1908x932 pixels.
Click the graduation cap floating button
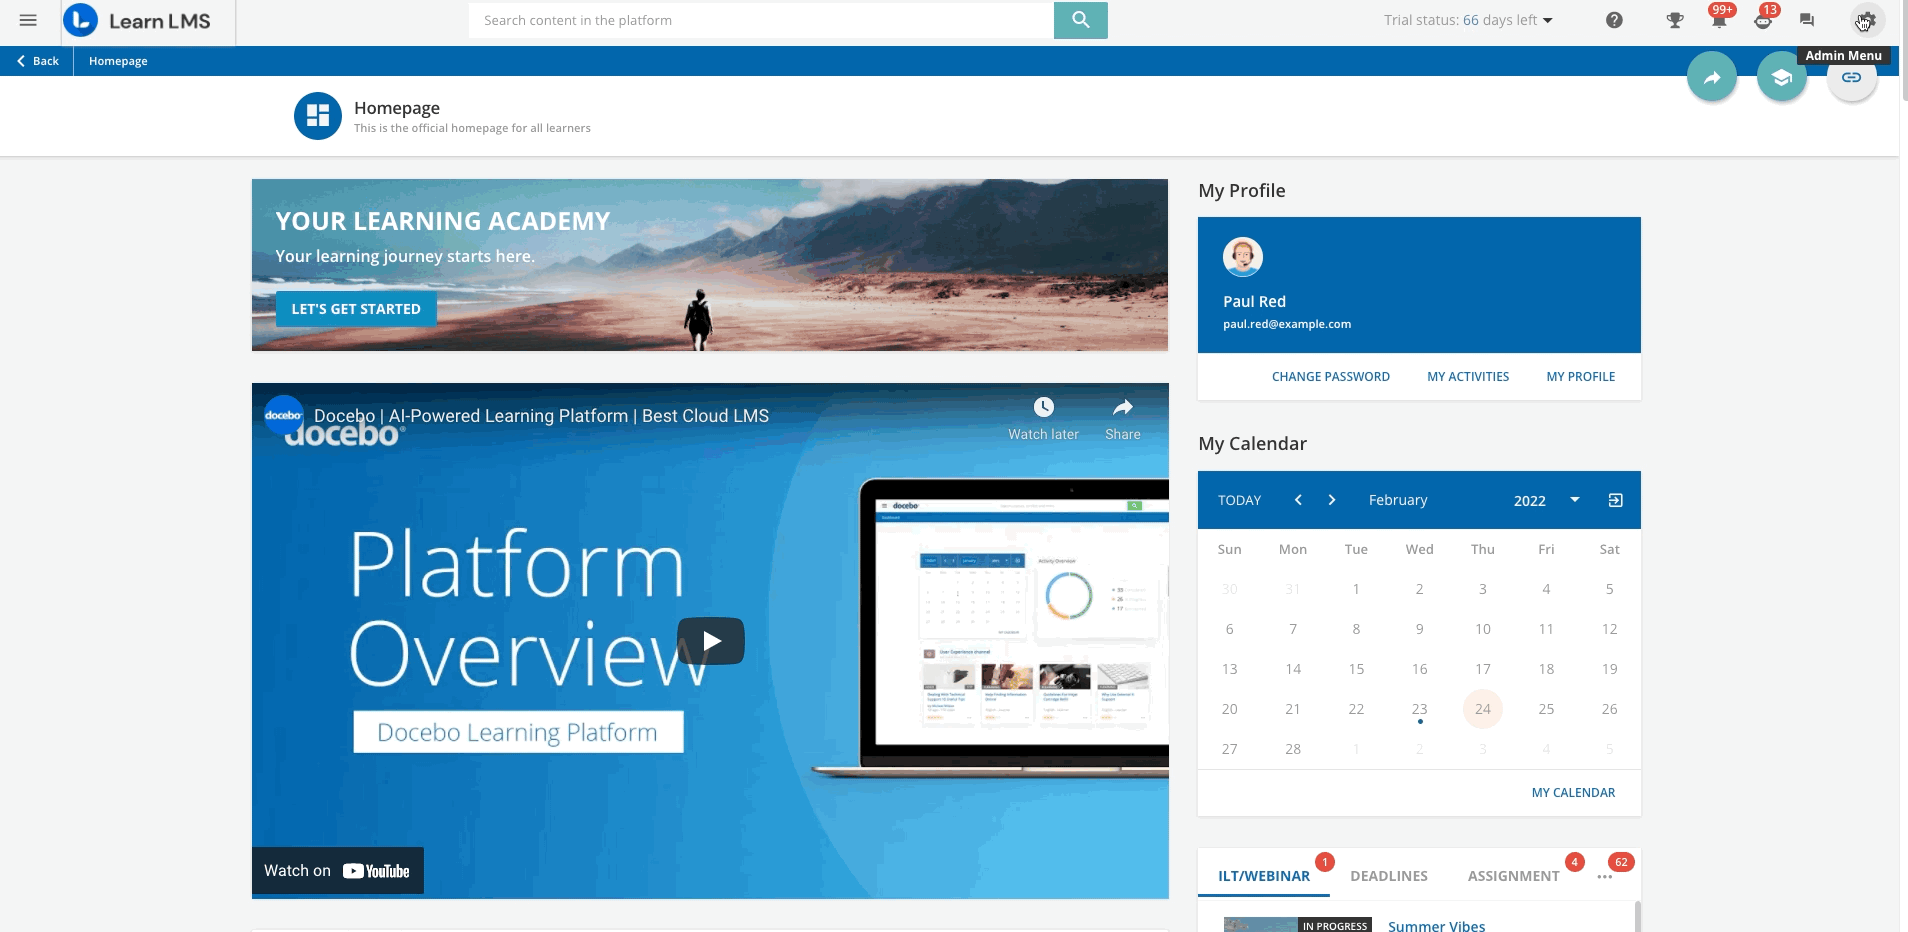pos(1781,78)
